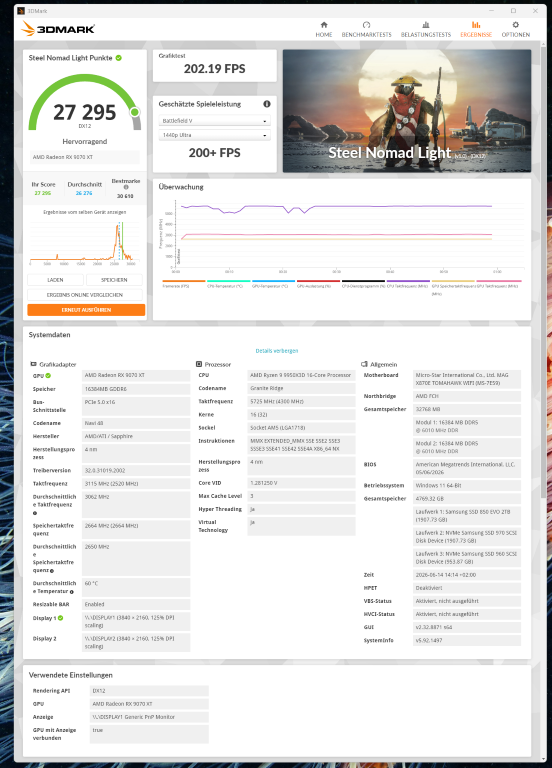Click the Sockel value Socket AM5 (LGA1718)

coord(301,428)
